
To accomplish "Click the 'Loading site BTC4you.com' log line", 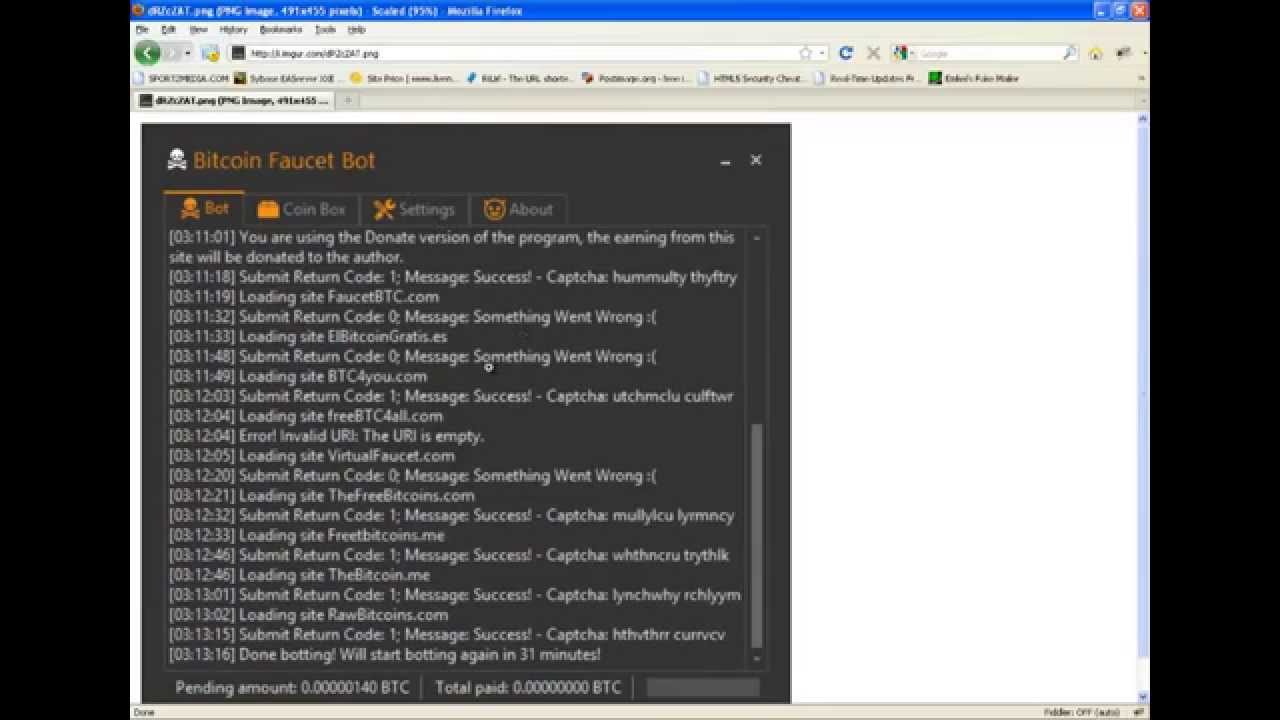I will pos(298,376).
